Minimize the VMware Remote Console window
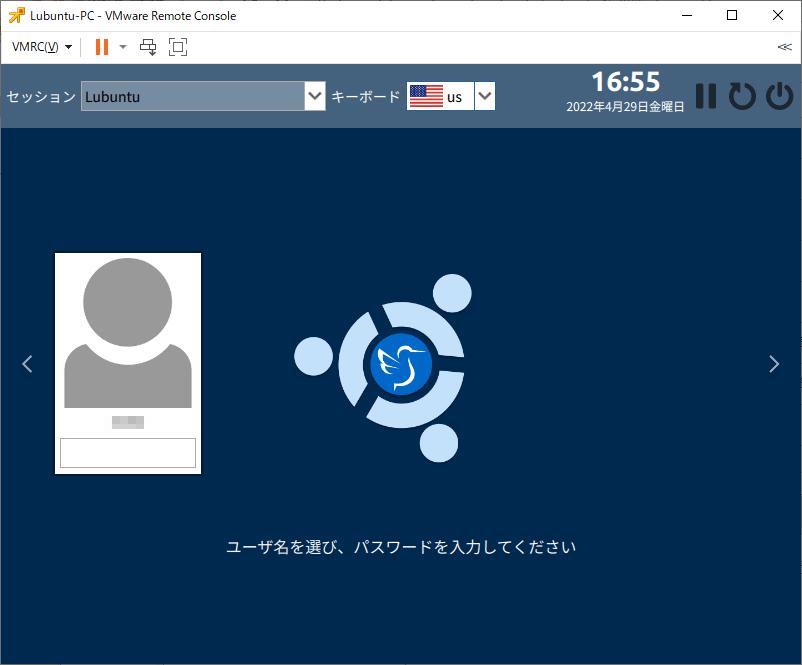 (x=687, y=15)
